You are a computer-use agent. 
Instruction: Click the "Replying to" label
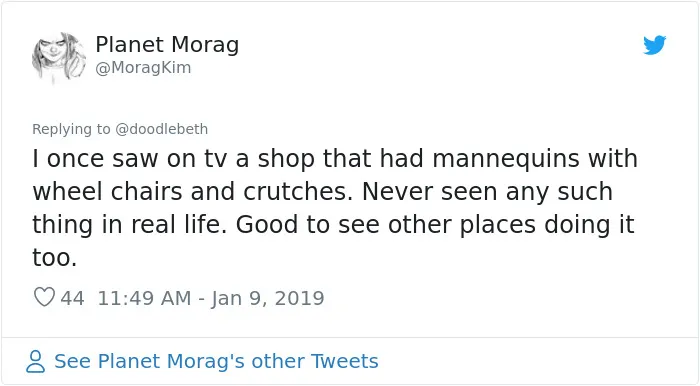pos(71,129)
